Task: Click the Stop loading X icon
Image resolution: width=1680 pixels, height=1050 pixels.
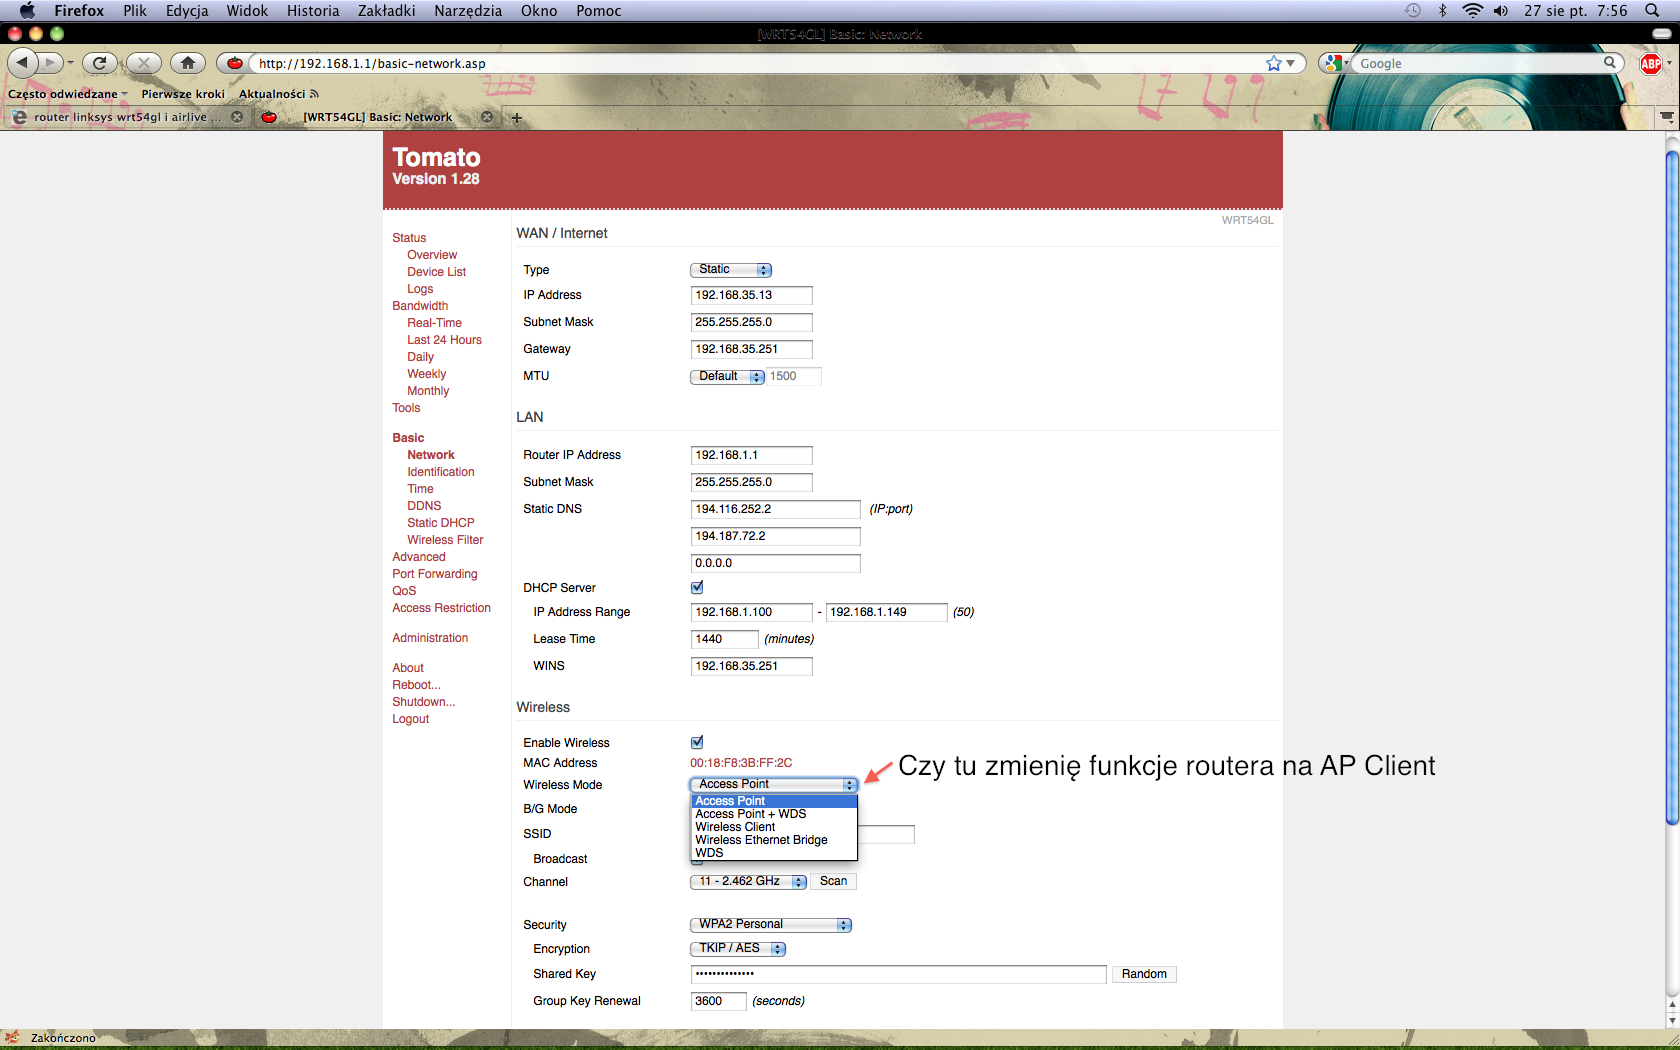Action: (143, 63)
